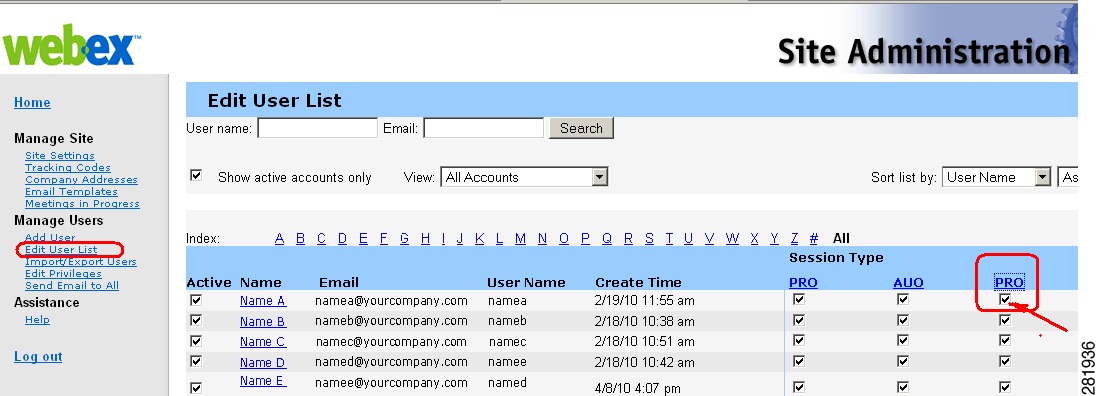Focus the Email search field
This screenshot has width=1100, height=396.
tap(483, 128)
